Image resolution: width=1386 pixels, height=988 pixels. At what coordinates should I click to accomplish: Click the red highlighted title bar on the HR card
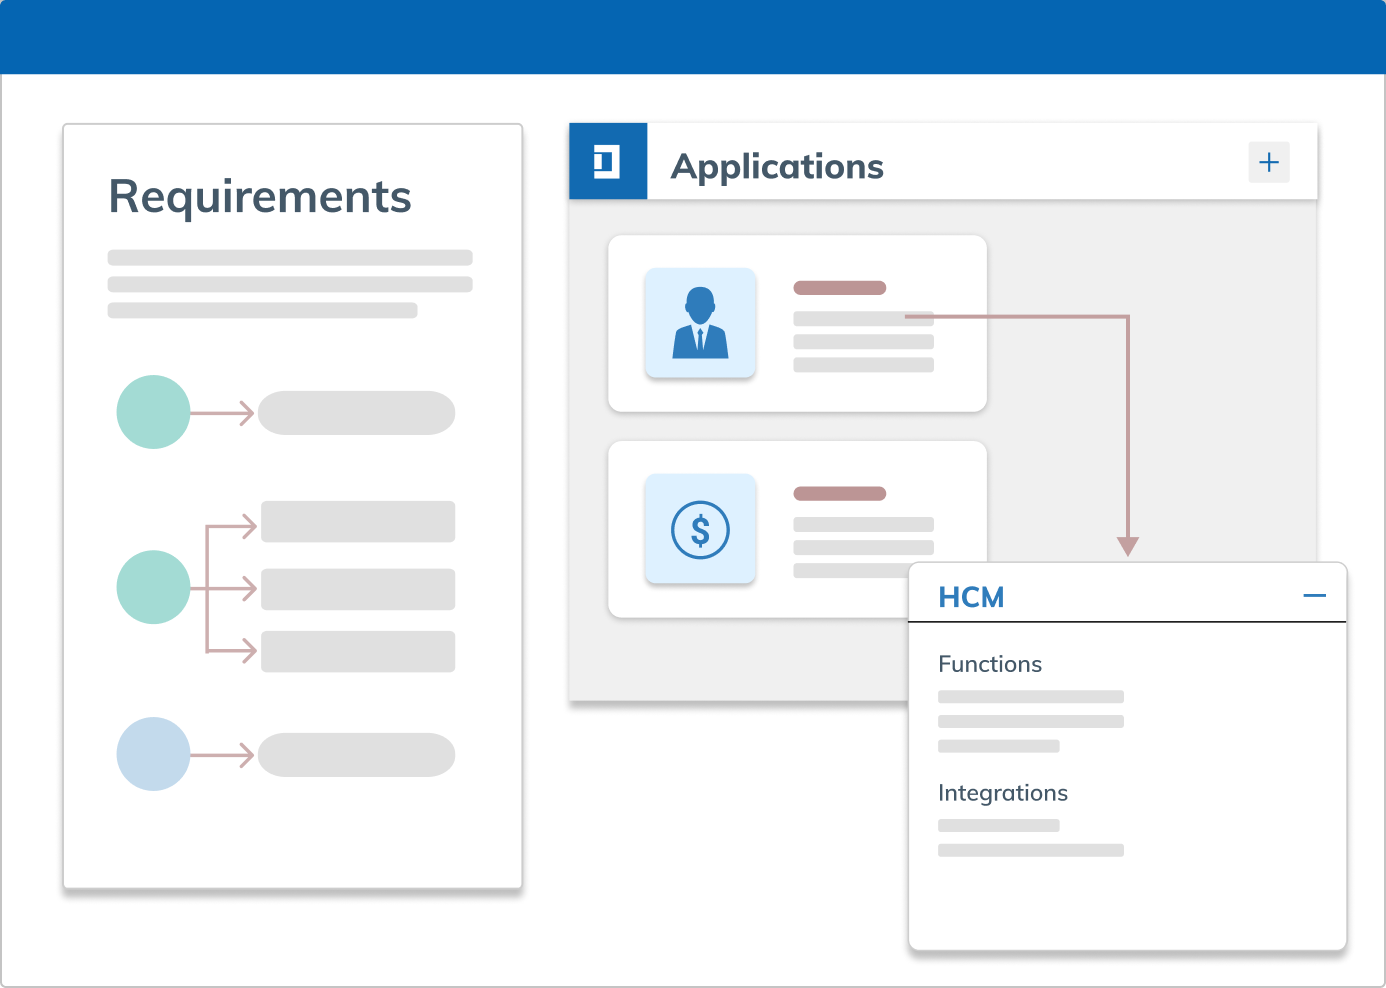click(x=839, y=287)
